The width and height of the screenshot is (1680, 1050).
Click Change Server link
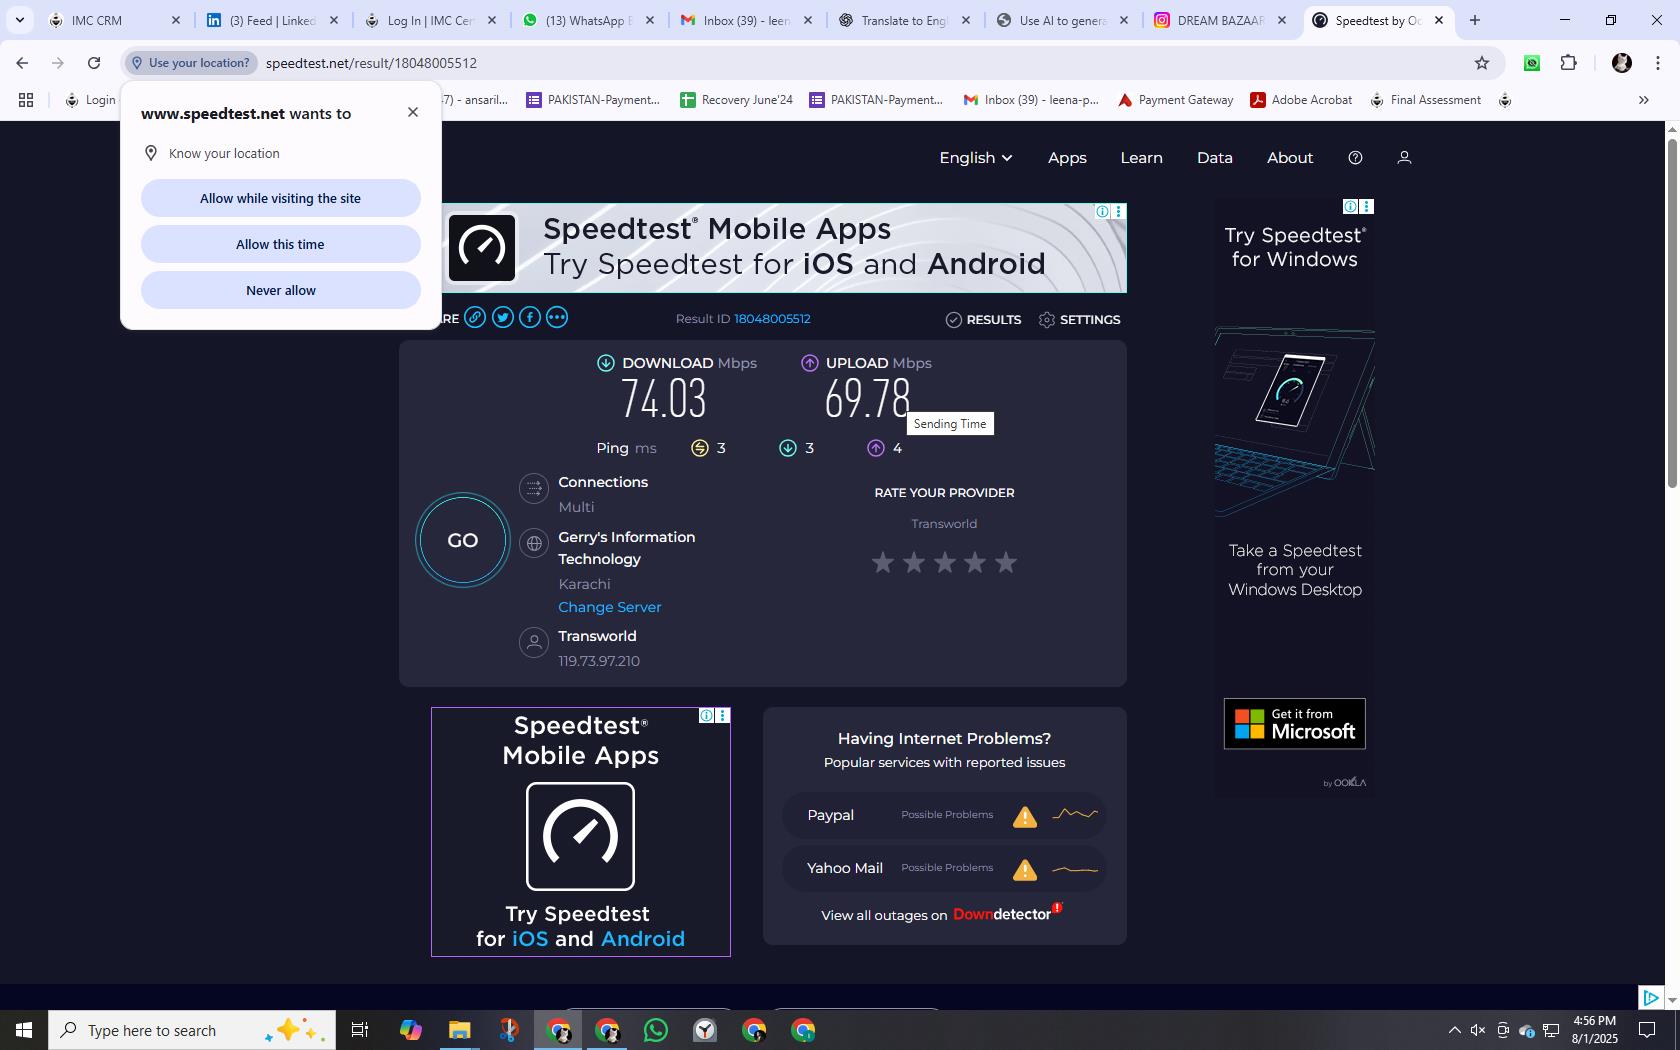click(x=609, y=607)
